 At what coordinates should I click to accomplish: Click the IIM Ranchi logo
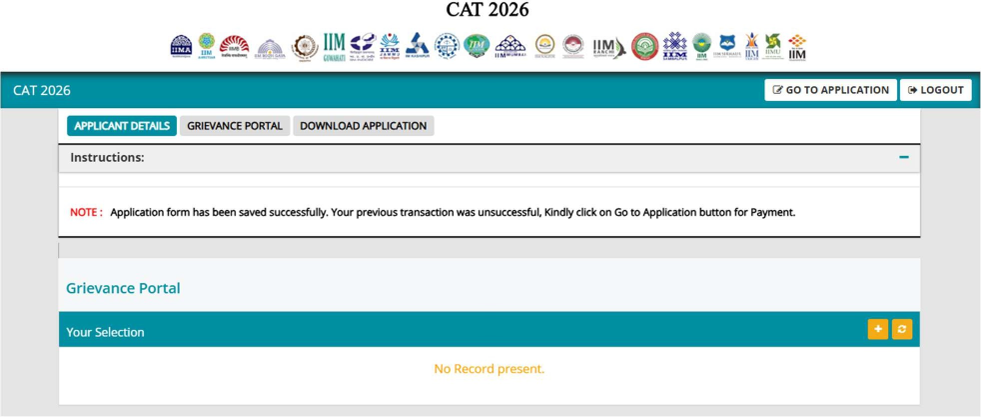(609, 48)
